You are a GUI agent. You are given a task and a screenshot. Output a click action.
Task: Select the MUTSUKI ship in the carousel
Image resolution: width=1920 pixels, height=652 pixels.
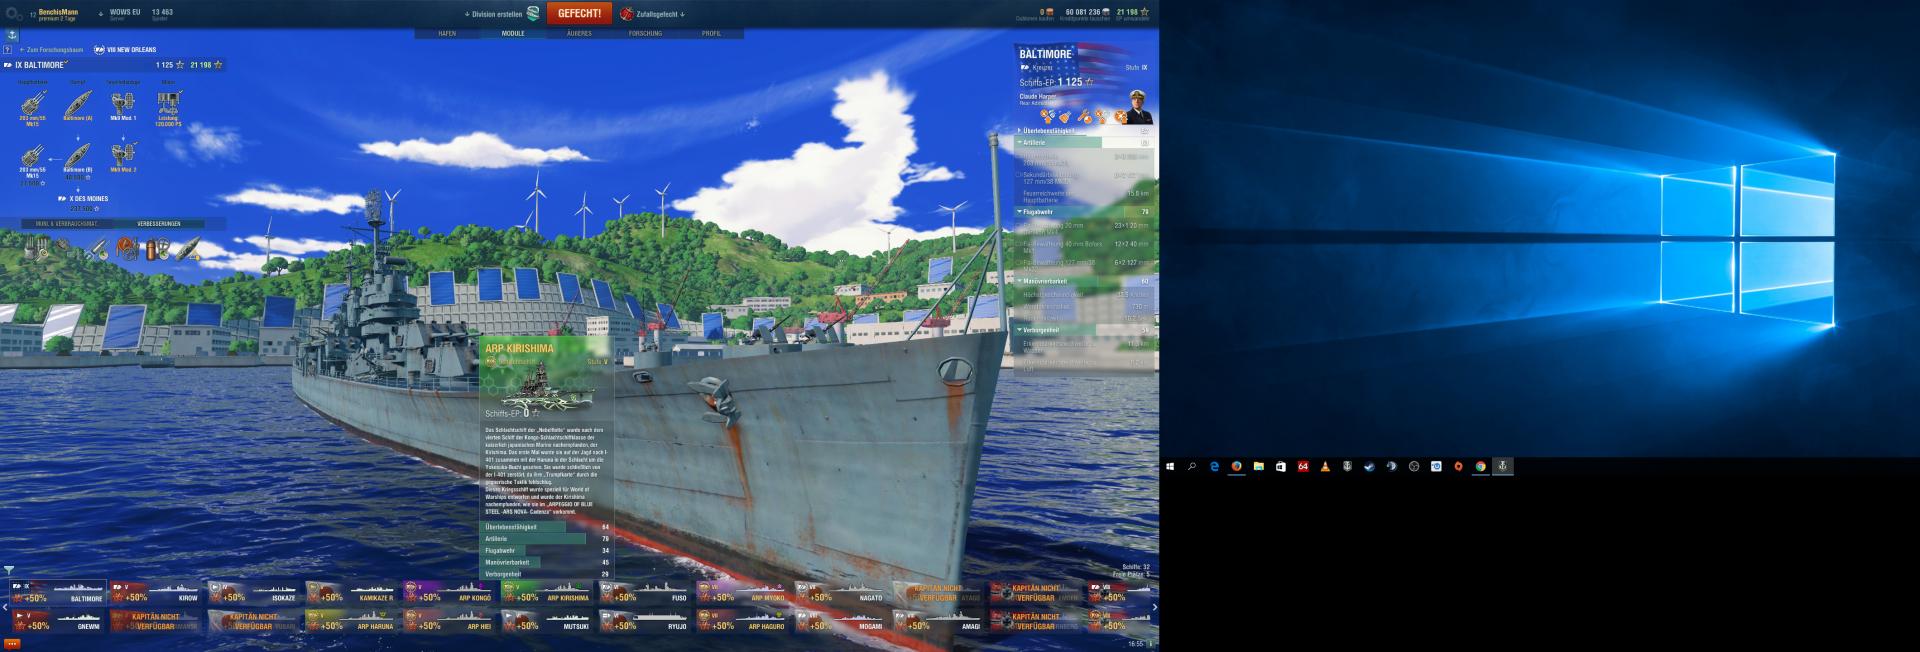[545, 620]
